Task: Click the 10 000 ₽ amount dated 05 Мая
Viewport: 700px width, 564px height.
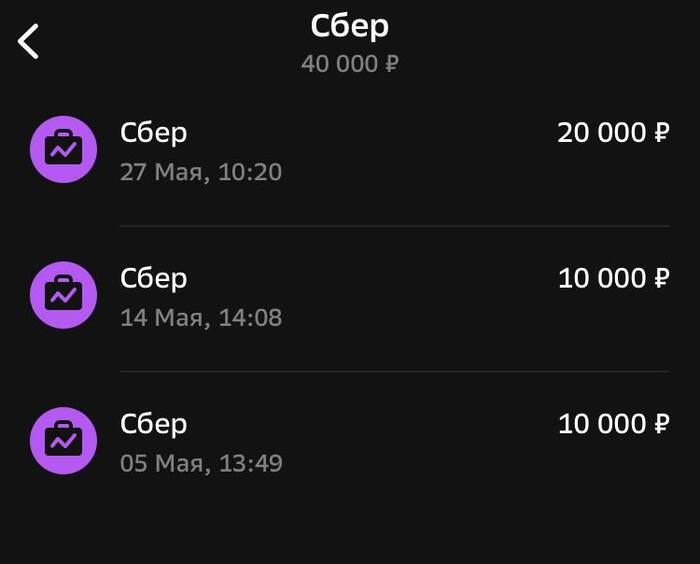Action: tap(612, 424)
